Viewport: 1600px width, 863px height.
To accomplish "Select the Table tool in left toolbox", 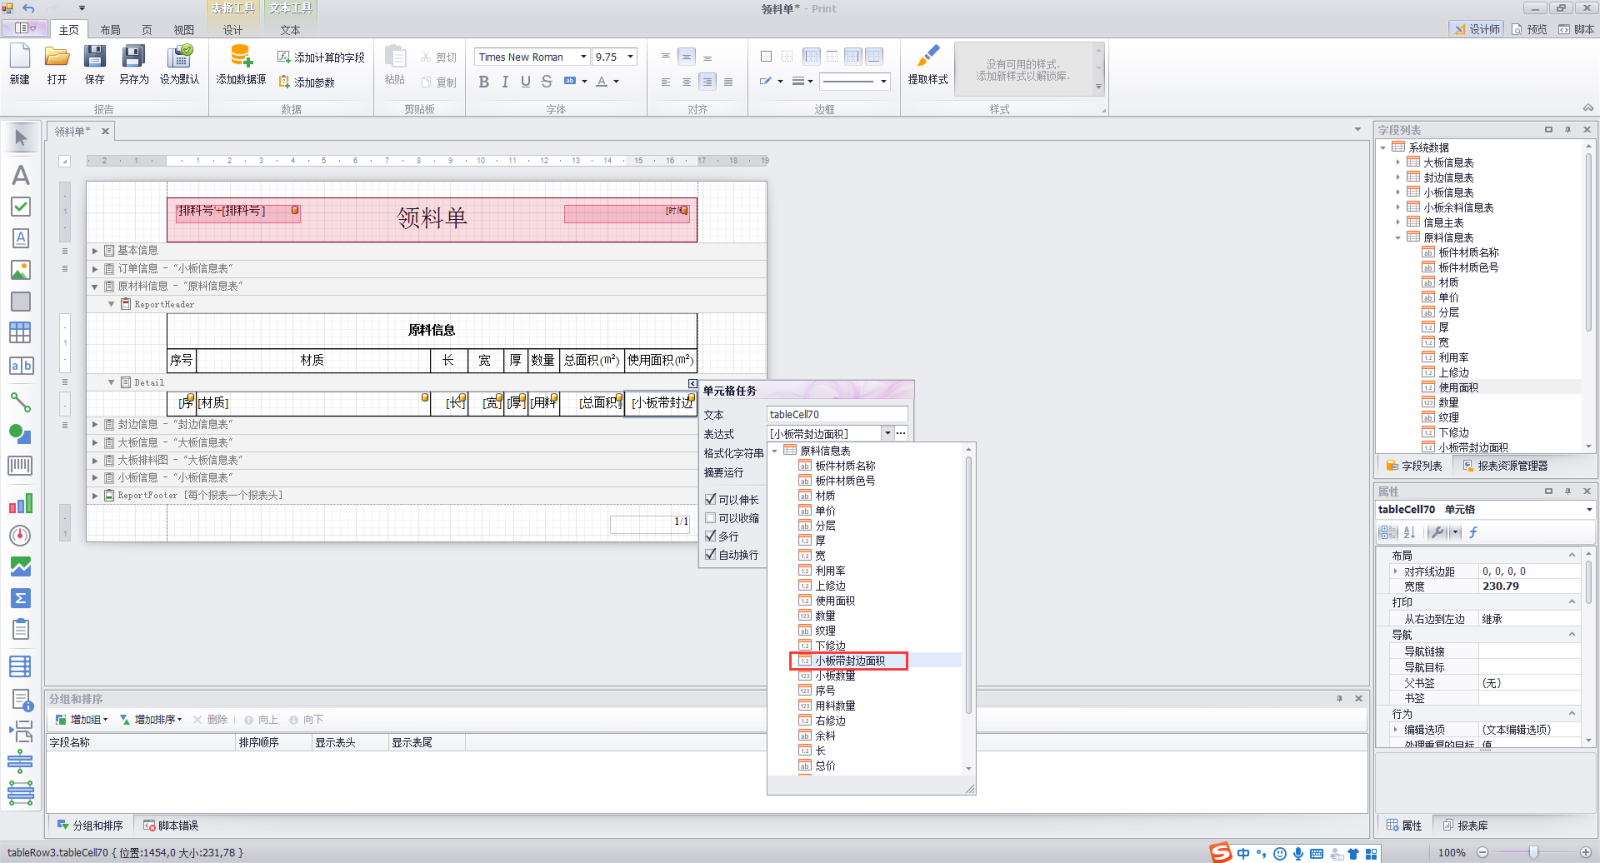I will tap(20, 333).
